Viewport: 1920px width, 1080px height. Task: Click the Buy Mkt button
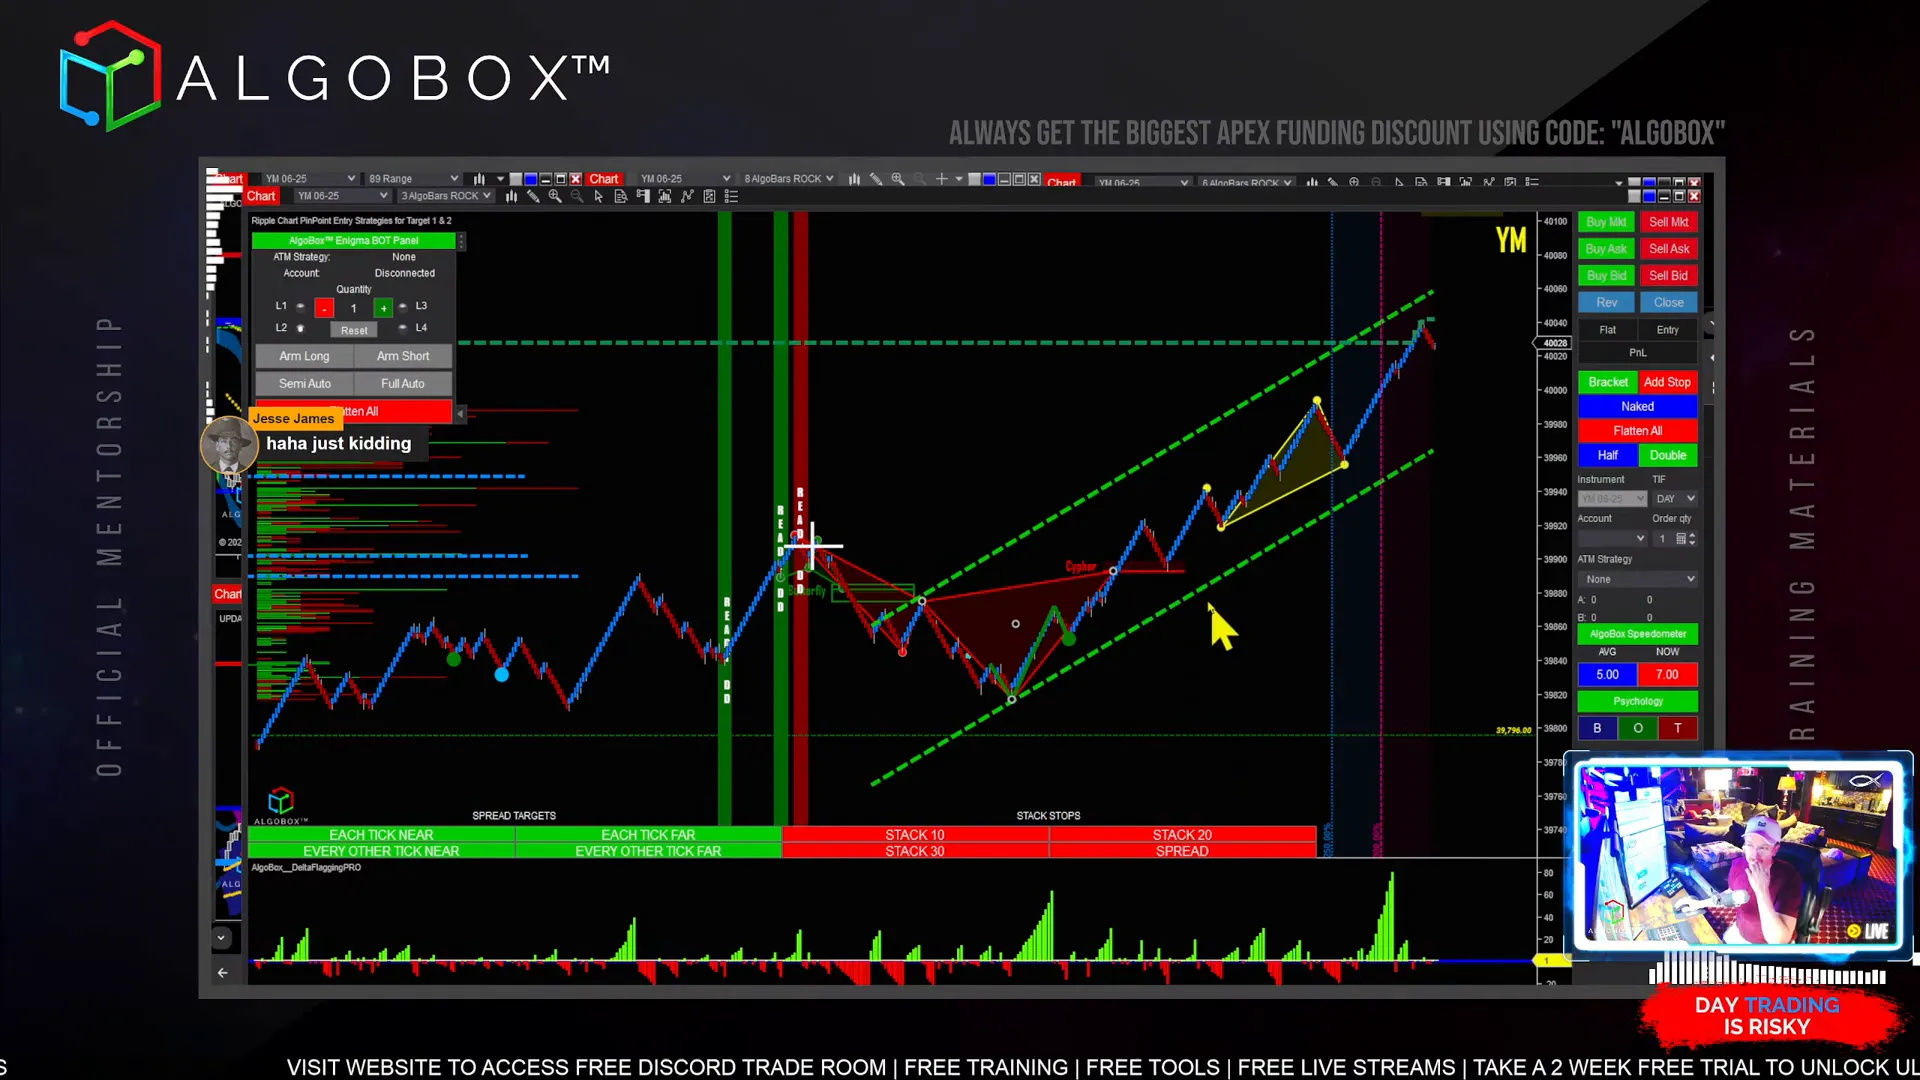(x=1606, y=222)
